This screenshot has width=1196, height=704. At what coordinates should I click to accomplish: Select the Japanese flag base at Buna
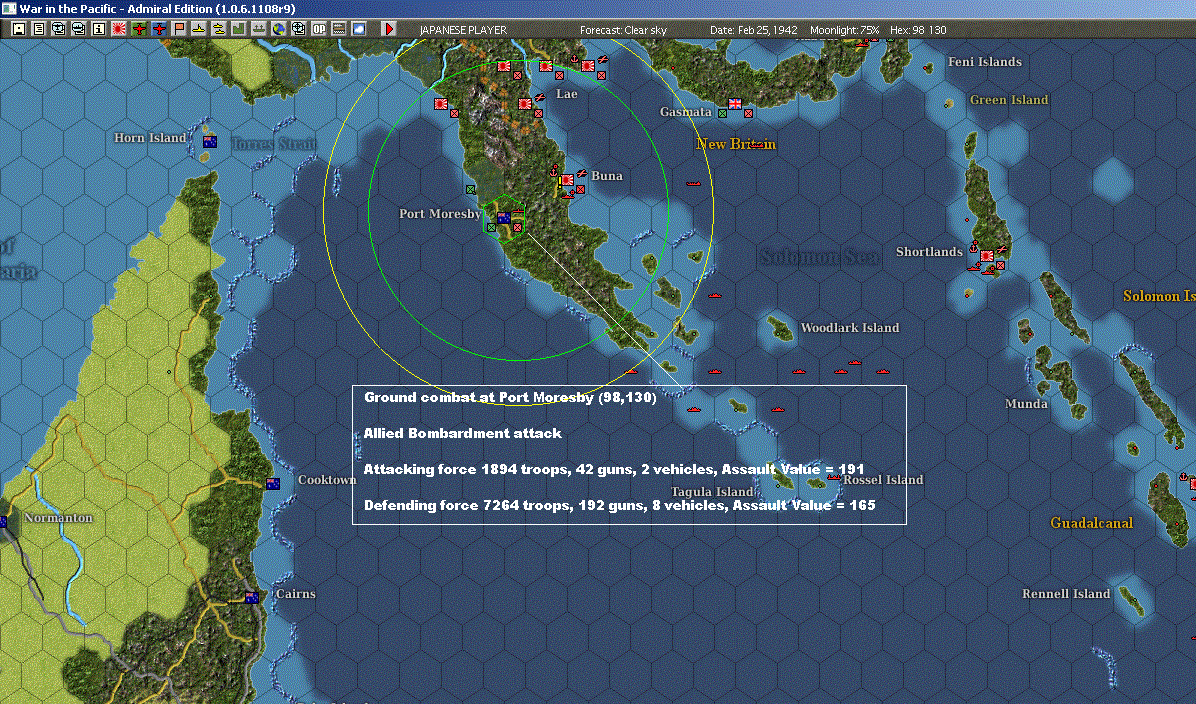tap(568, 181)
